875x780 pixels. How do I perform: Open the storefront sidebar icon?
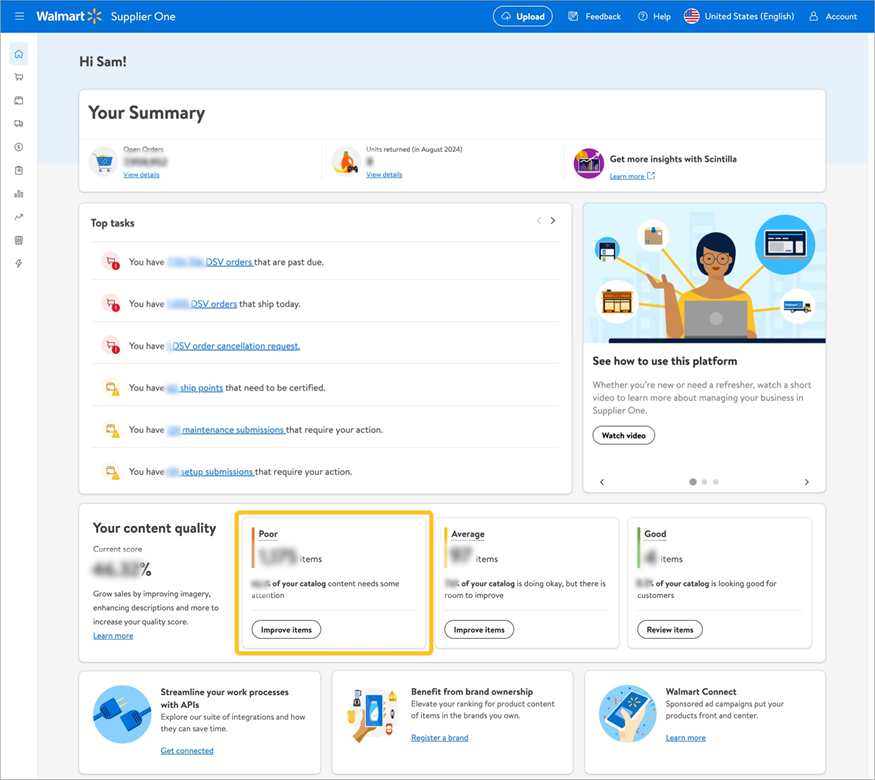click(x=19, y=240)
